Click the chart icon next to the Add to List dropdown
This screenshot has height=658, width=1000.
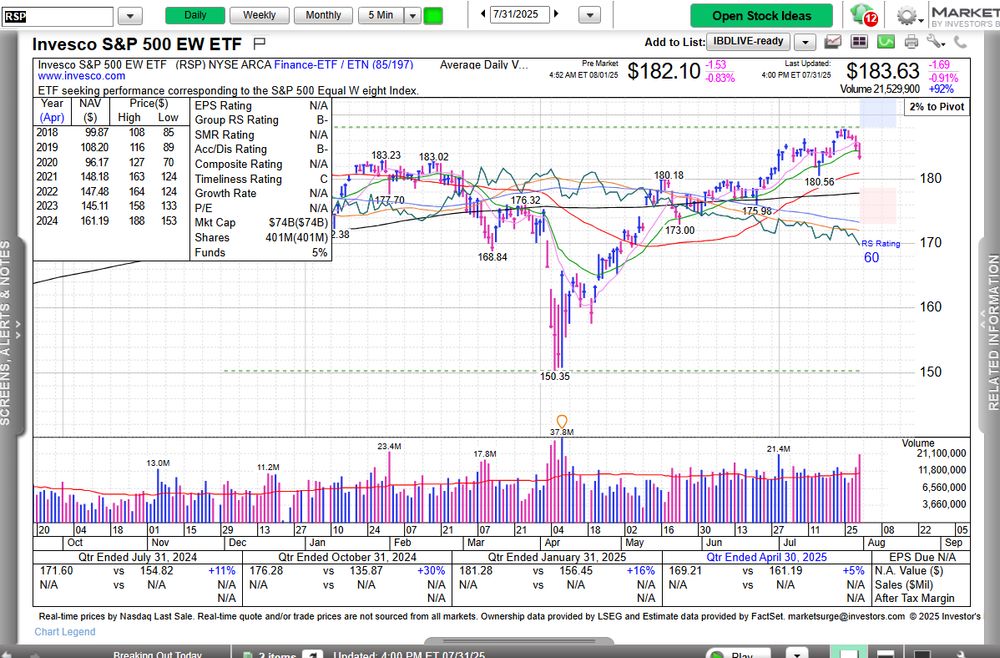[832, 42]
